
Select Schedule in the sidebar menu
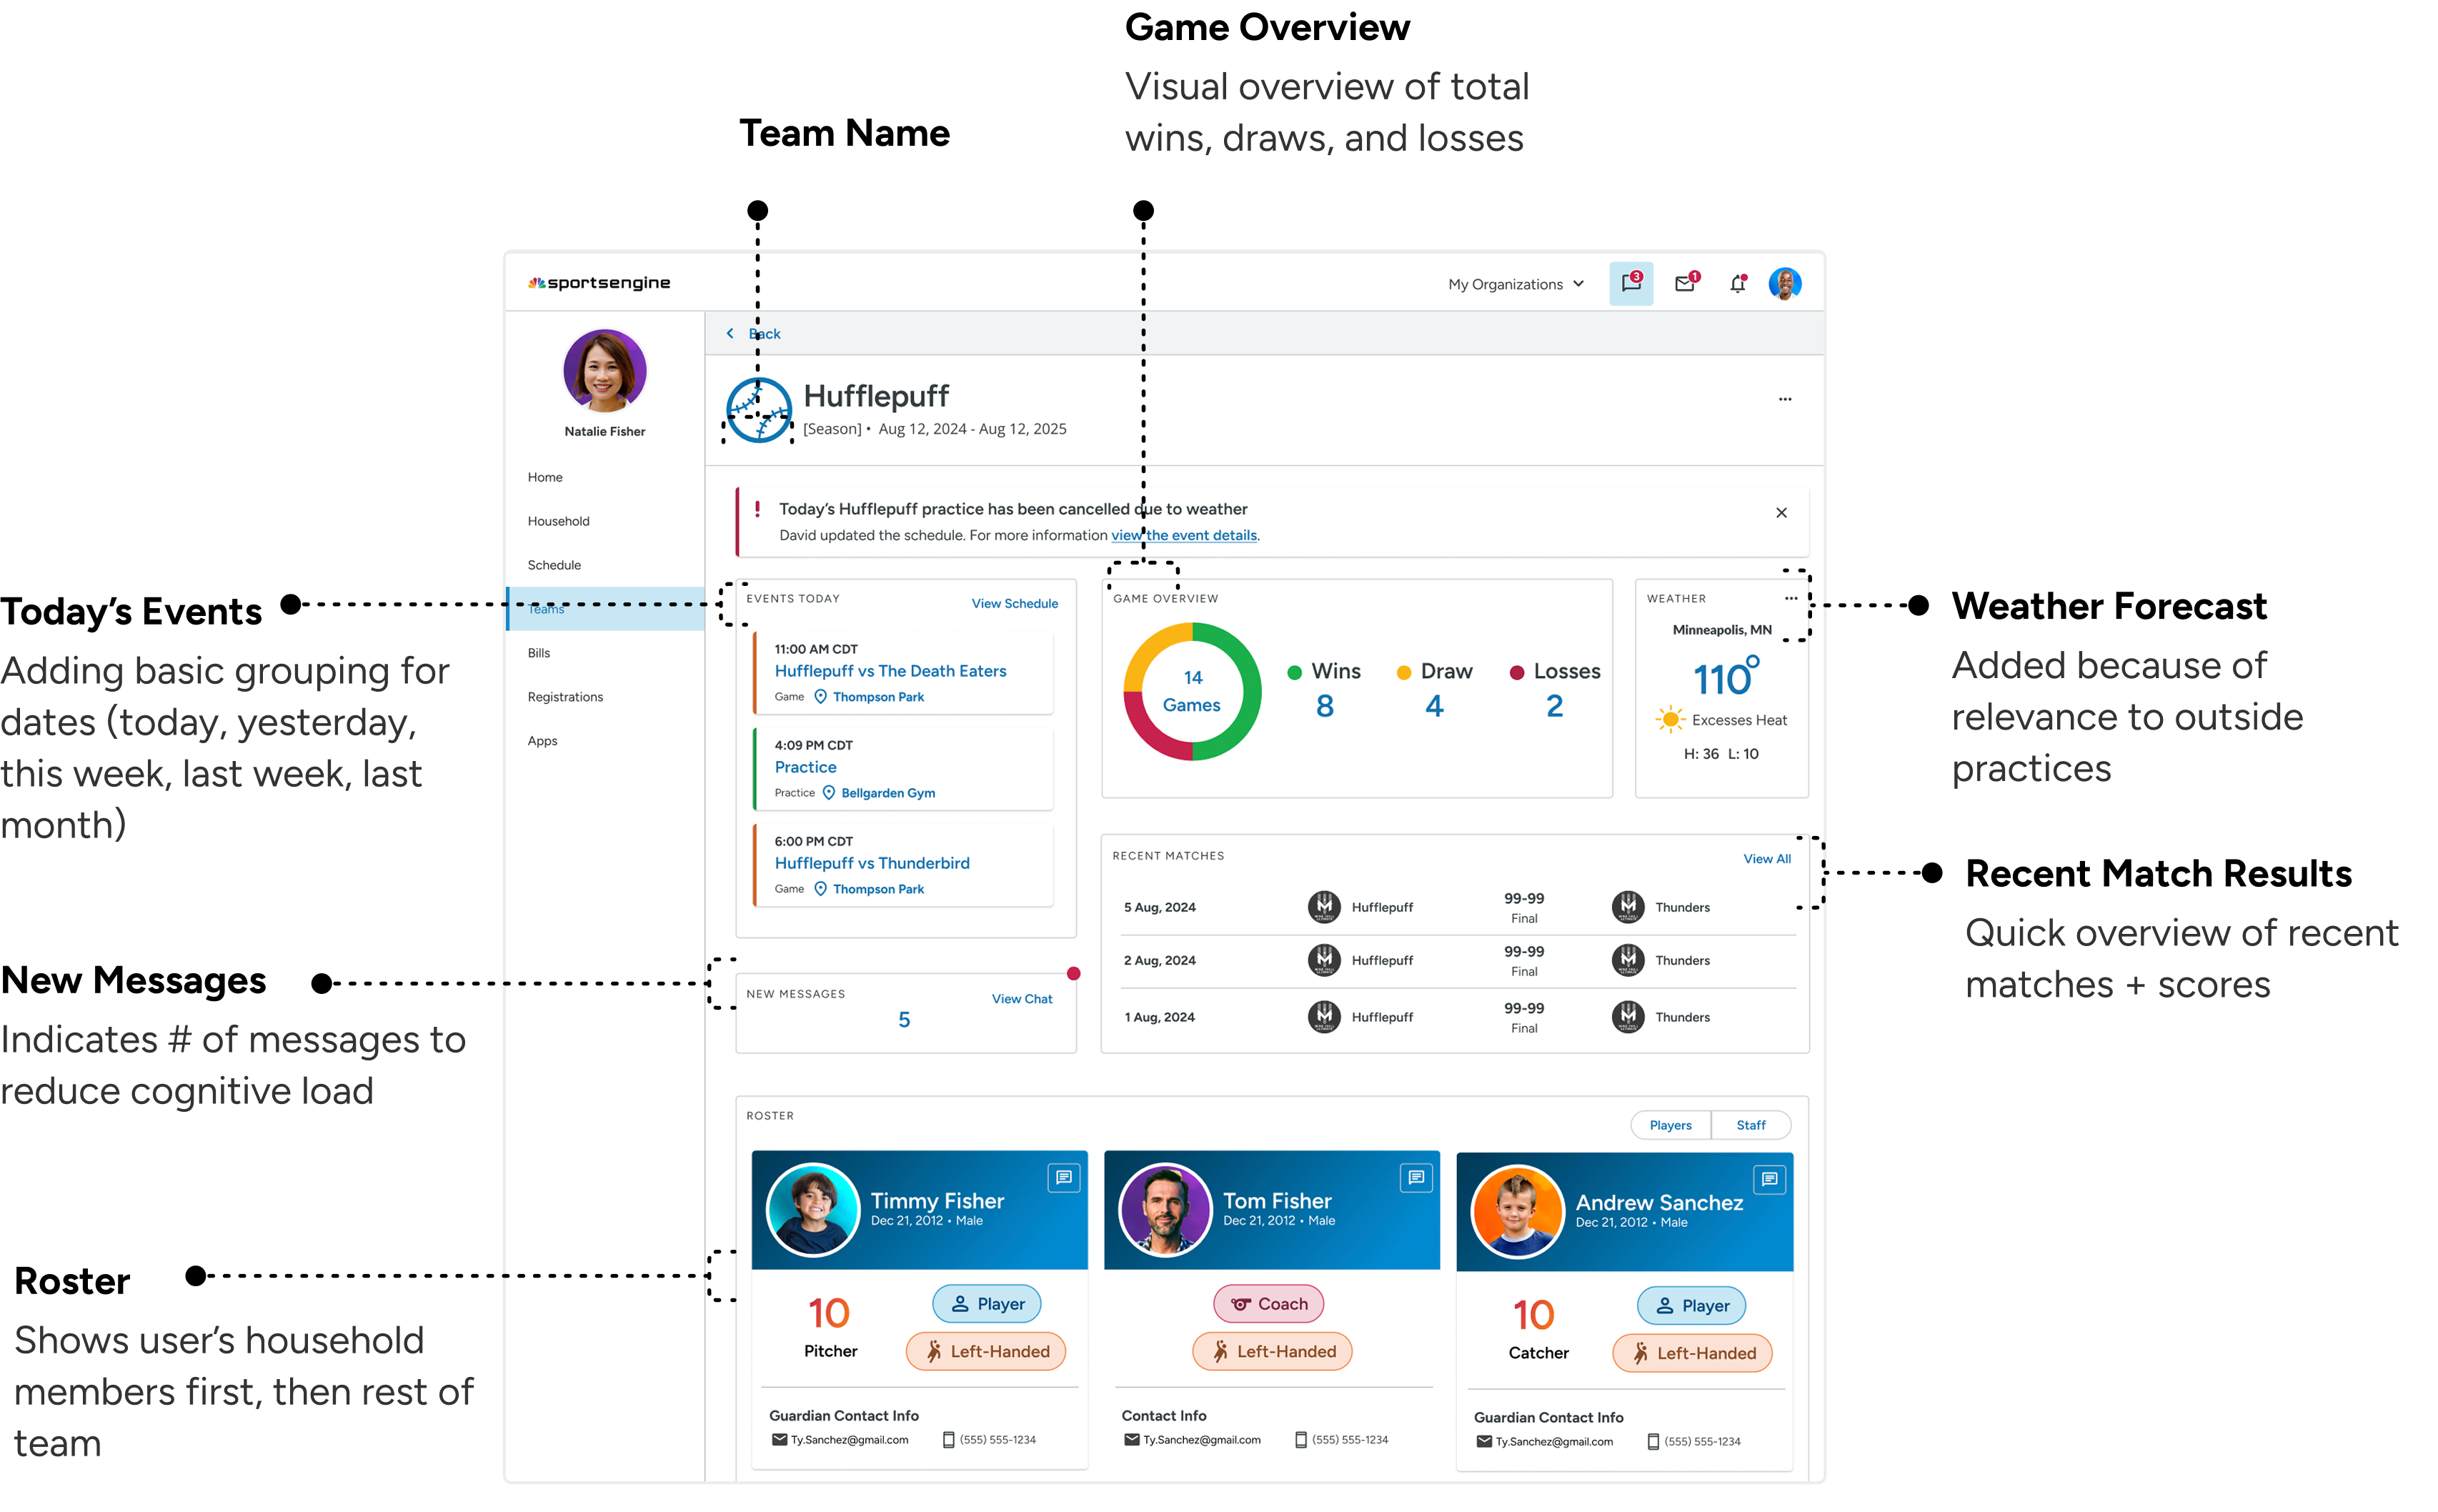tap(554, 565)
